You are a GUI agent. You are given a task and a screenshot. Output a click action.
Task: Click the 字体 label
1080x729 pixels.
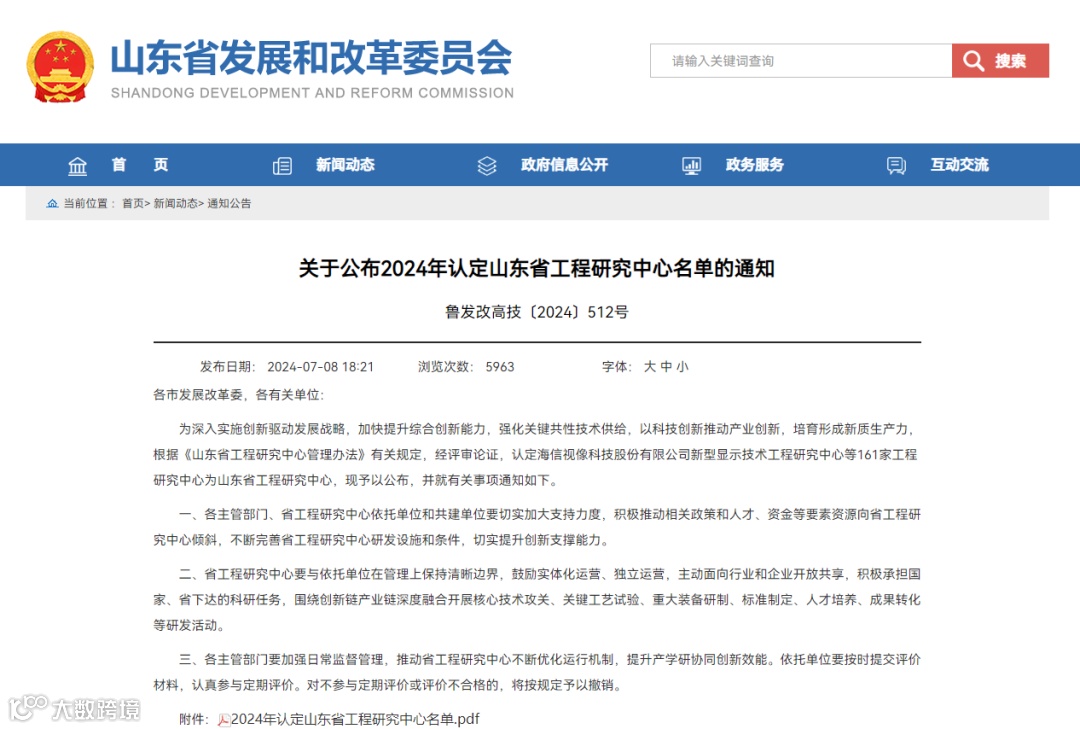point(616,367)
